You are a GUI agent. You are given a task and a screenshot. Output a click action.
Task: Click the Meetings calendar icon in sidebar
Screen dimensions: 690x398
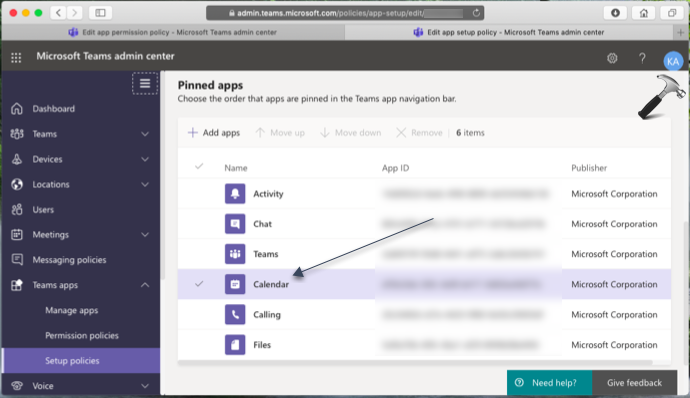[17, 235]
